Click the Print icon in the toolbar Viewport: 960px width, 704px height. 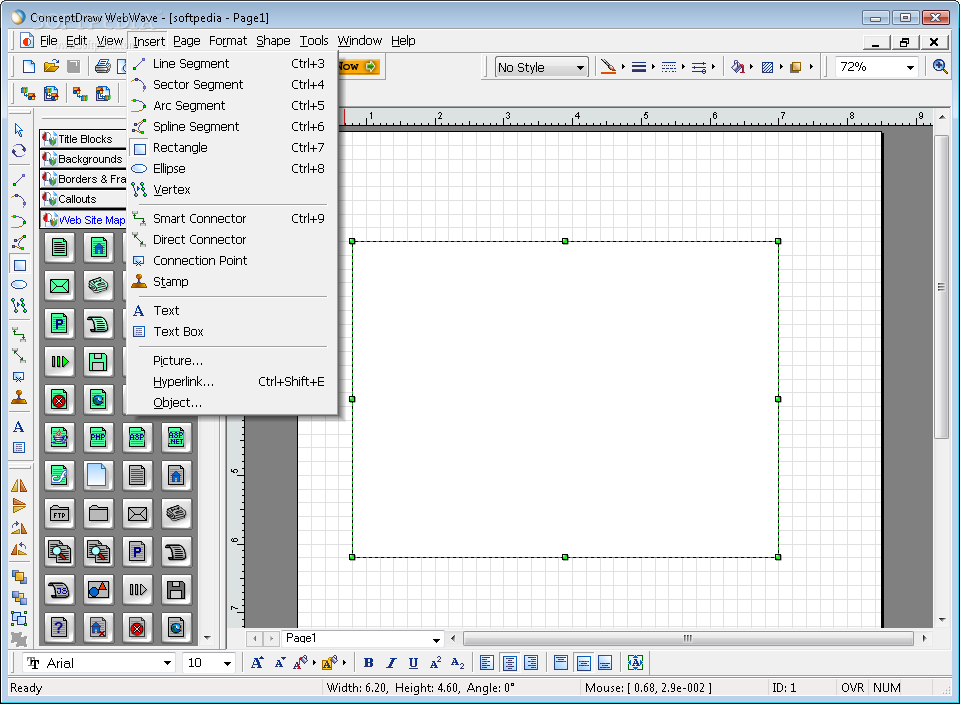tap(102, 67)
